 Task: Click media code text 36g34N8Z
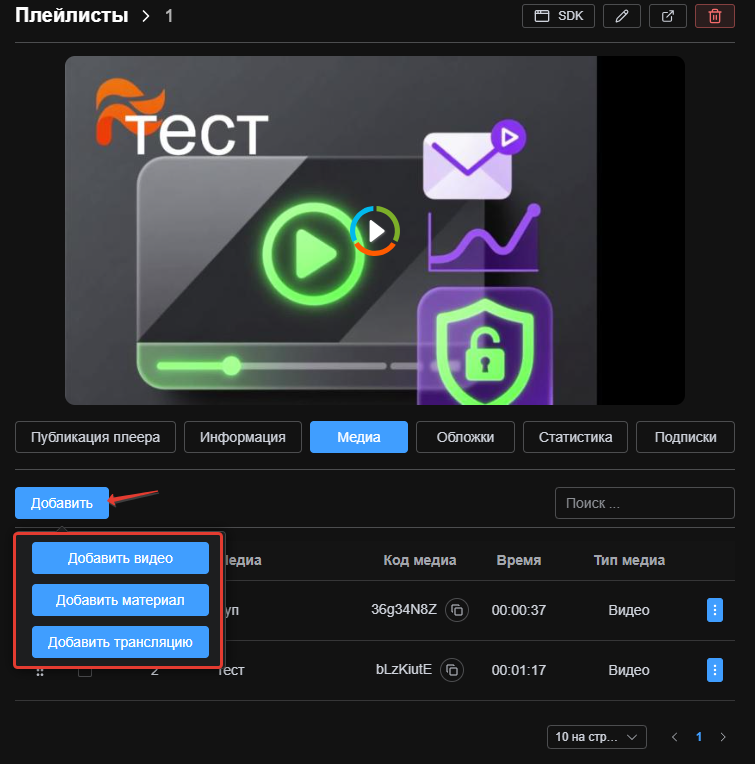(404, 610)
